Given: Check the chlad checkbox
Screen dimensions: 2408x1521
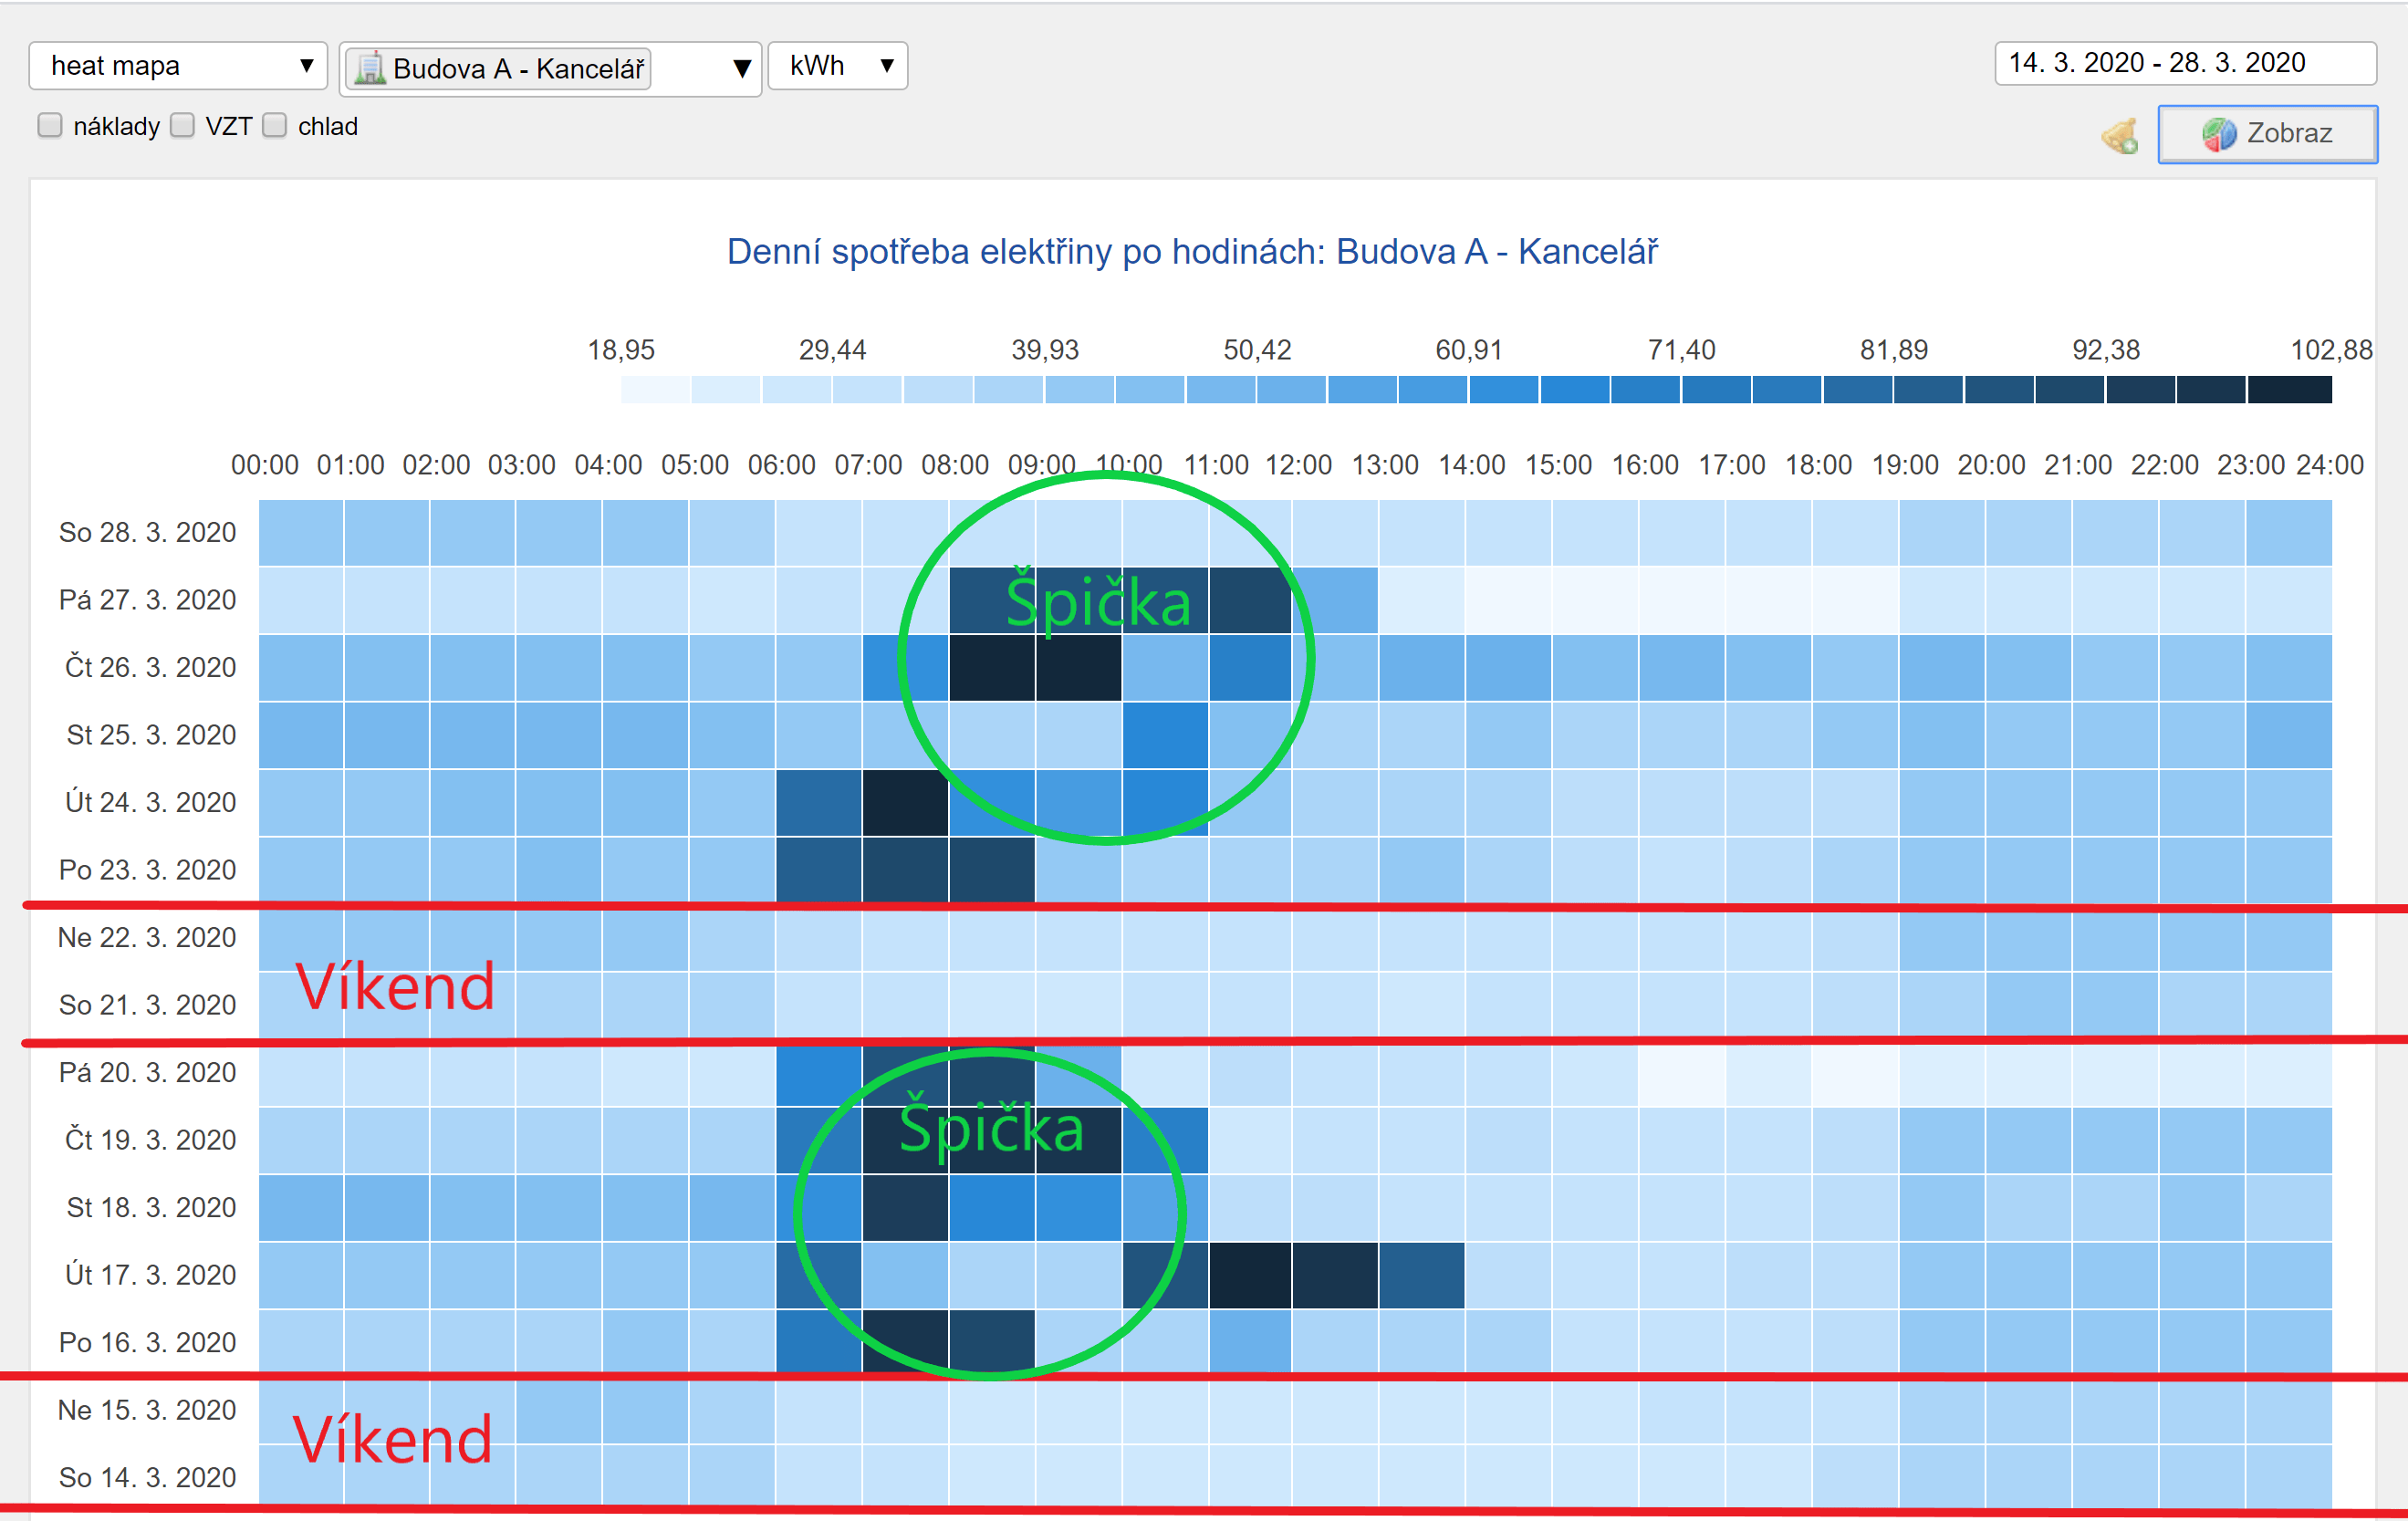Looking at the screenshot, I should (x=275, y=126).
